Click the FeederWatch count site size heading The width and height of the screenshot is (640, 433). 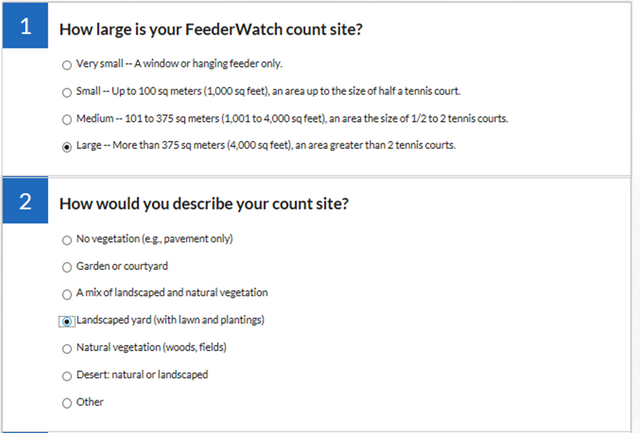(x=210, y=29)
